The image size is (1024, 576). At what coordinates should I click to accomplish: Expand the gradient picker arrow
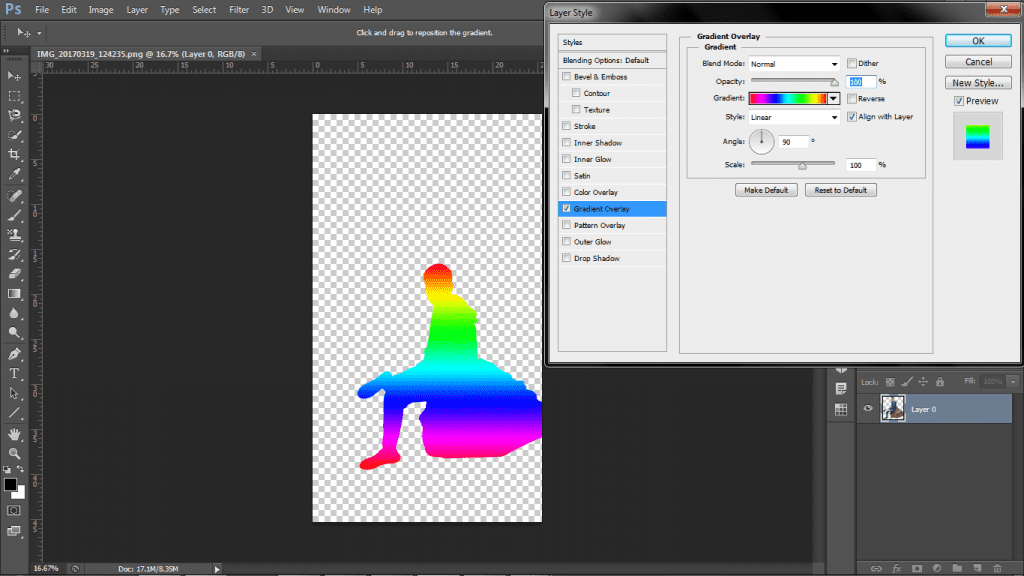tap(834, 99)
